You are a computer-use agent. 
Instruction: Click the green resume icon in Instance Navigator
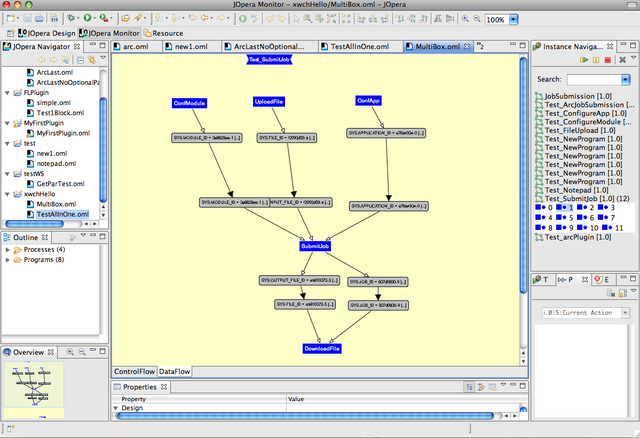coord(584,60)
